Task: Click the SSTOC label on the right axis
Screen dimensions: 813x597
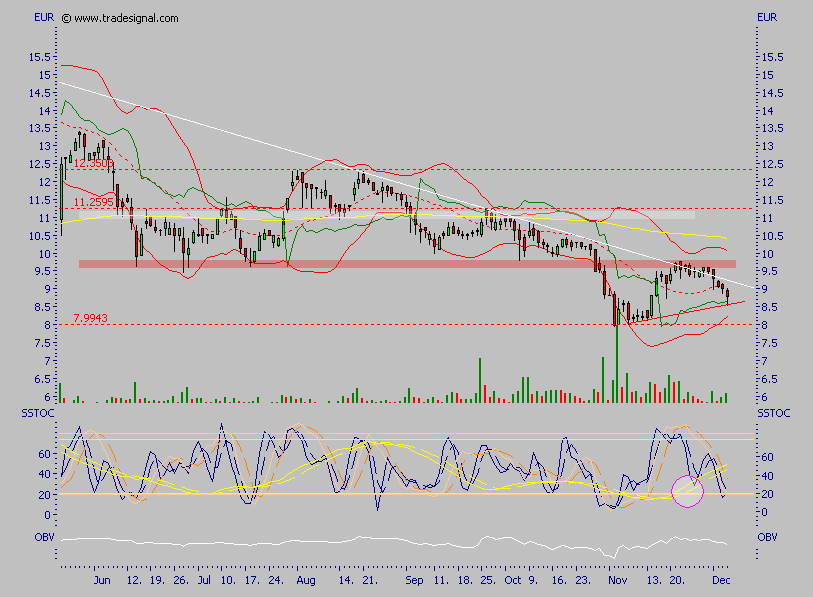Action: coord(774,413)
